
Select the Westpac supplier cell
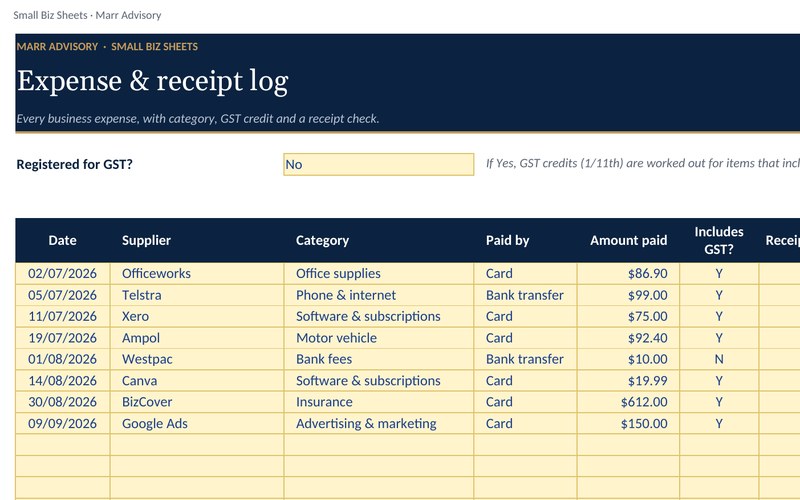[197, 359]
